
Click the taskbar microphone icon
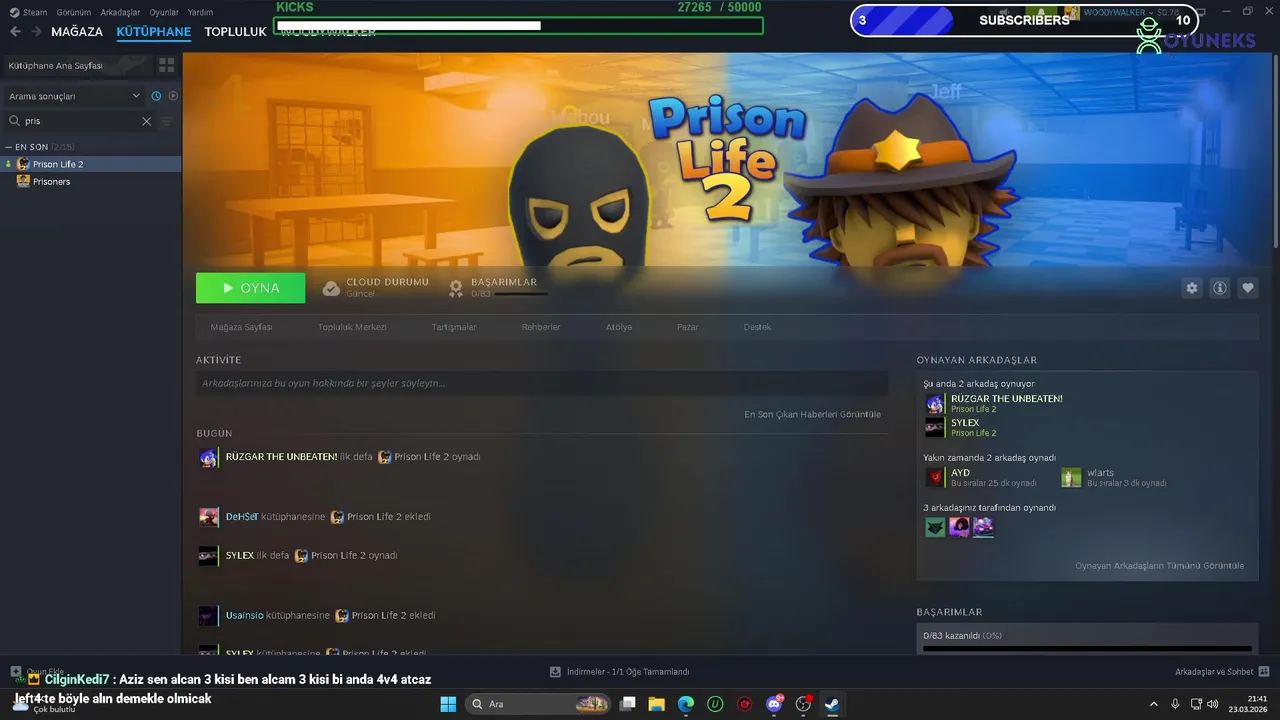(x=1175, y=703)
